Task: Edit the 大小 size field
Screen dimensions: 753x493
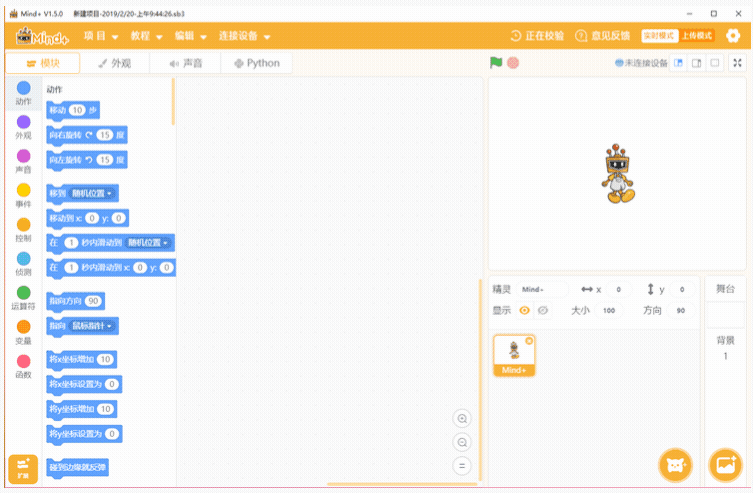Action: [609, 311]
